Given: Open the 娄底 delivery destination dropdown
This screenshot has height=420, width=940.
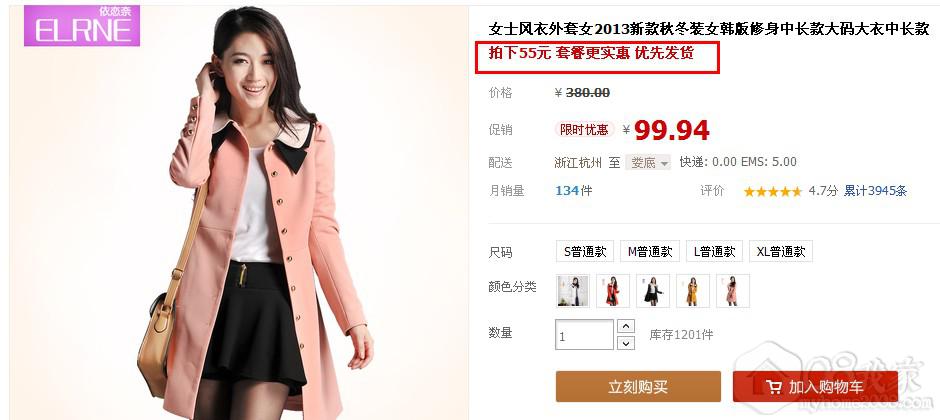Looking at the screenshot, I should coord(648,162).
